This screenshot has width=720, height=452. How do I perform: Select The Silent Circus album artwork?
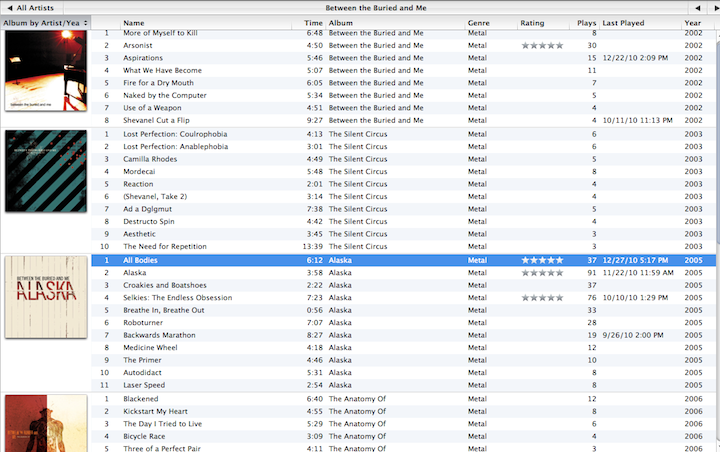point(46,171)
